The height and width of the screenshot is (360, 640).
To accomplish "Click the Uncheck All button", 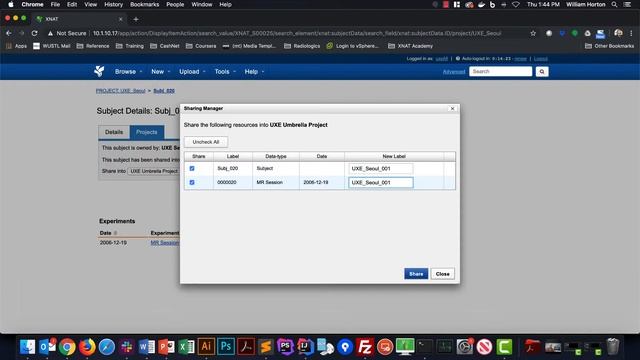I will click(206, 142).
